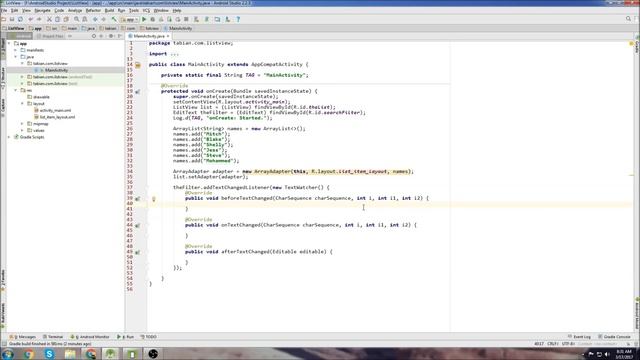Open Chrome from the Windows taskbar

point(28,353)
